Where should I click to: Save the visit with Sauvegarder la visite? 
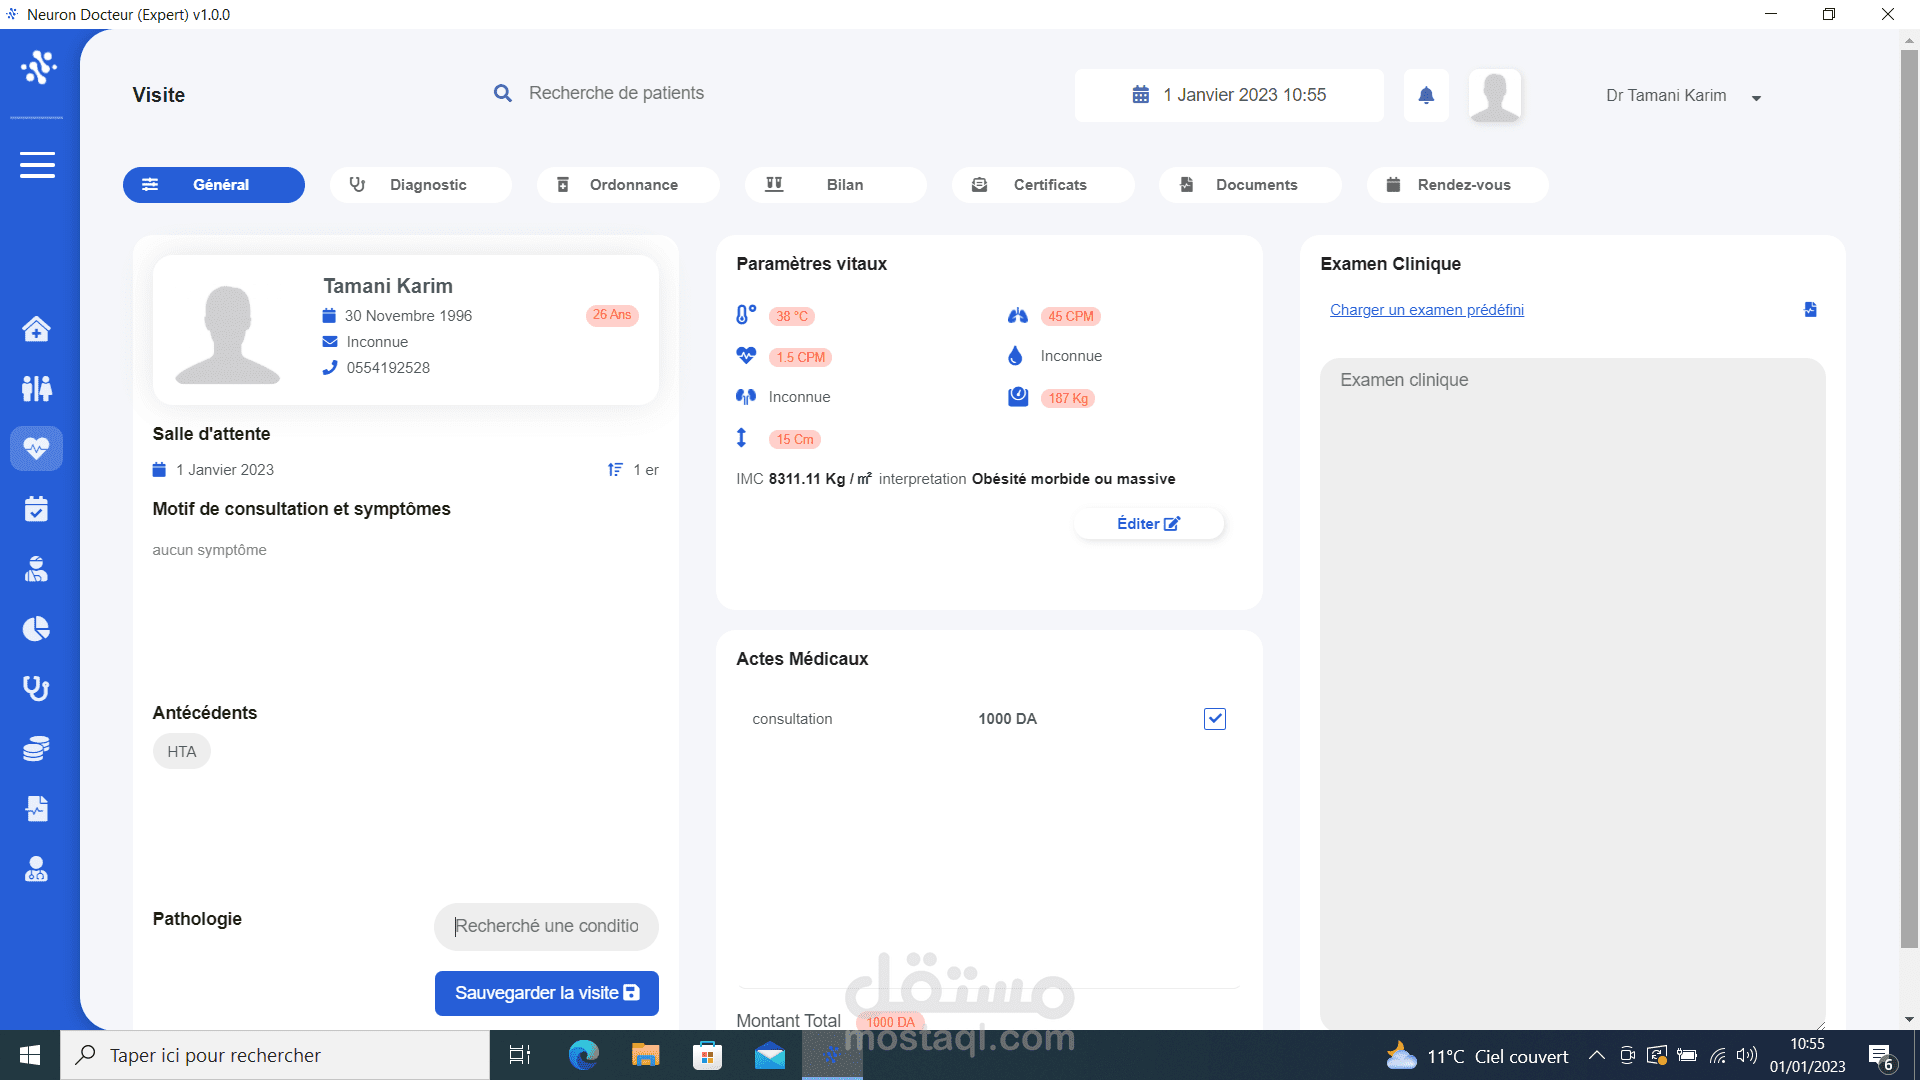(x=546, y=993)
